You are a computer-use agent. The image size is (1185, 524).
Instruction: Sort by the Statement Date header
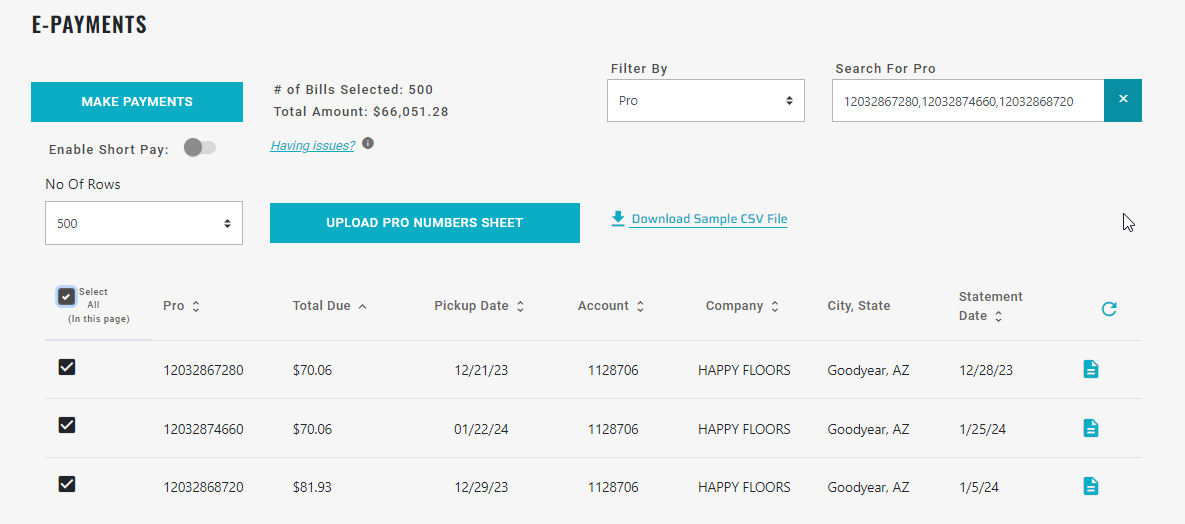coord(989,306)
